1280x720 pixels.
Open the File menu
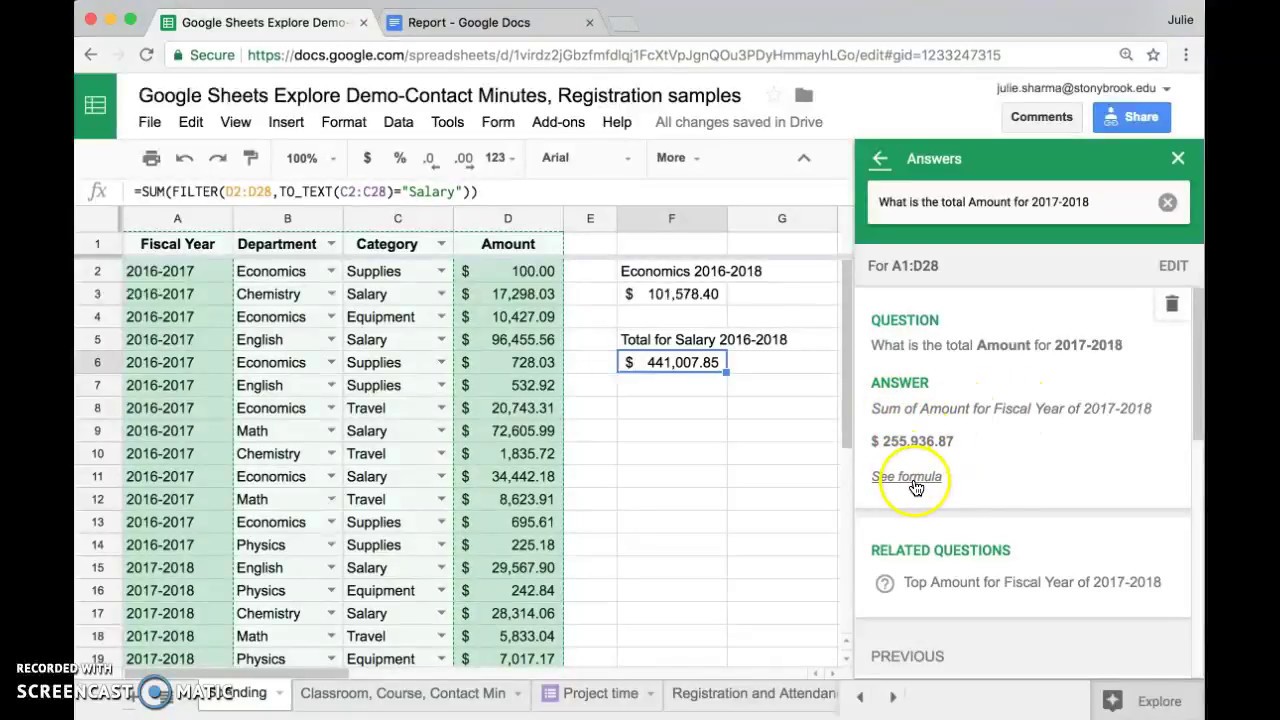coord(149,122)
